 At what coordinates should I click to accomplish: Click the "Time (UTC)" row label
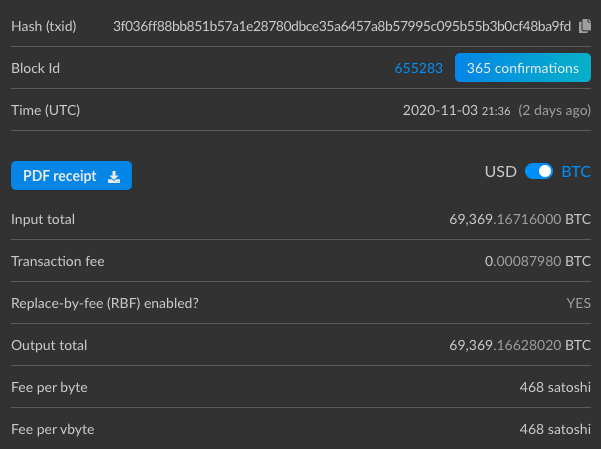45,110
